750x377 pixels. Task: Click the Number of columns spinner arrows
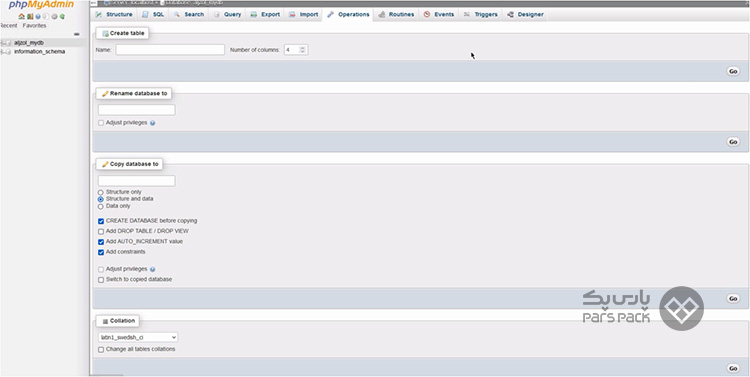tap(302, 50)
